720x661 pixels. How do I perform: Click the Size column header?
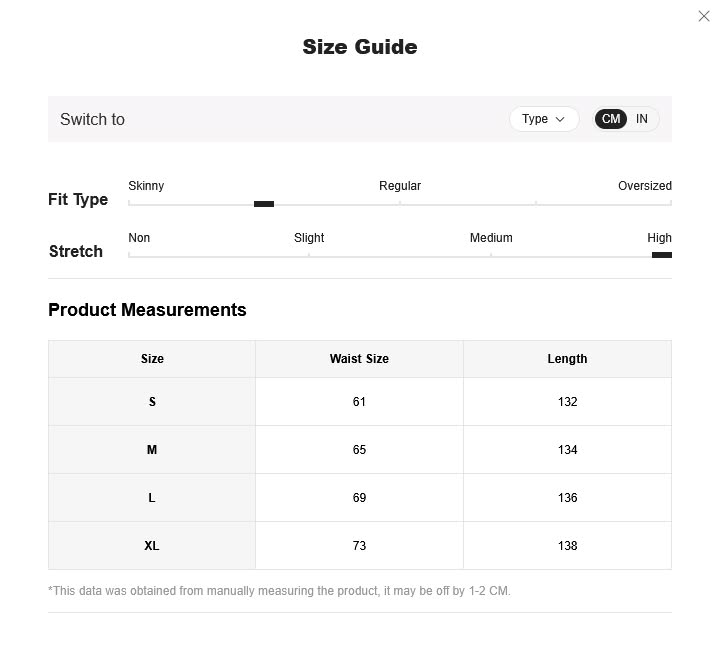coord(152,359)
